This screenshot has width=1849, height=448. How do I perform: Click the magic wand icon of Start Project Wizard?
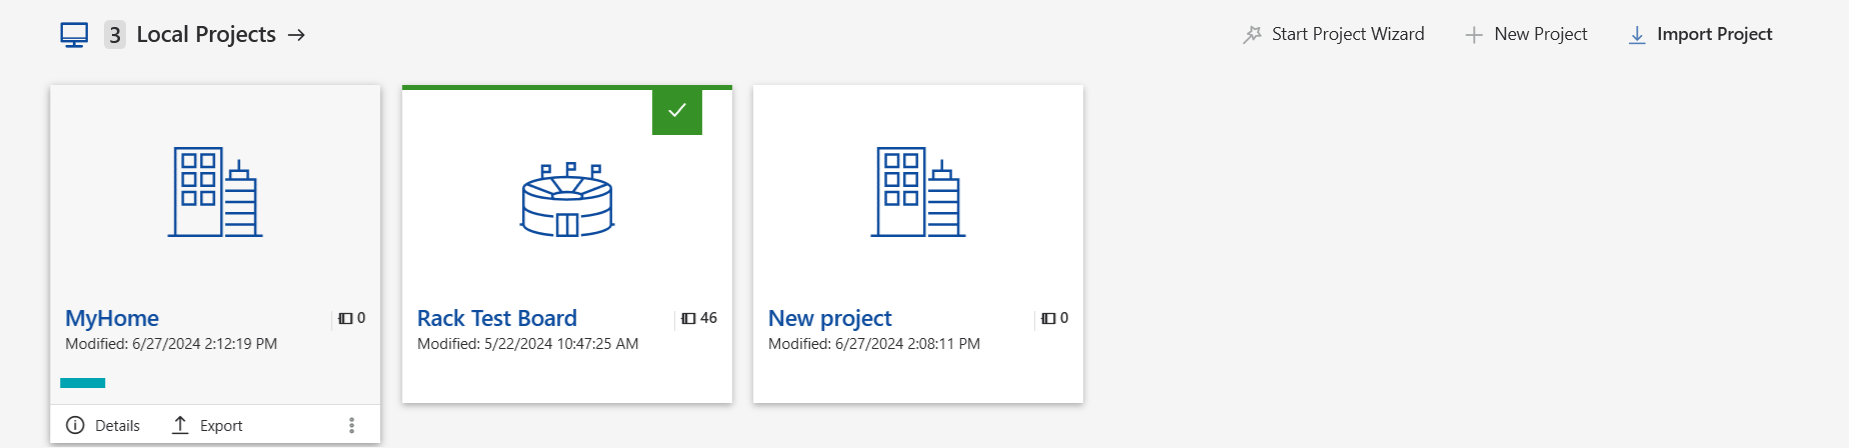tap(1252, 35)
